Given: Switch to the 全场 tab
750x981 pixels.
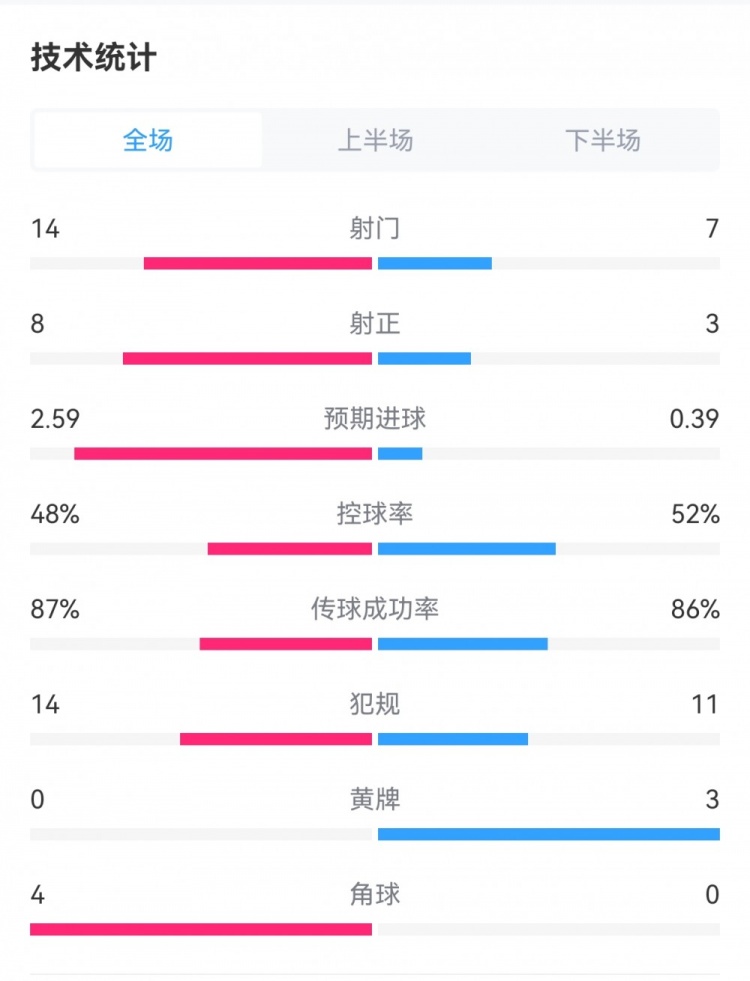Looking at the screenshot, I should (x=148, y=140).
